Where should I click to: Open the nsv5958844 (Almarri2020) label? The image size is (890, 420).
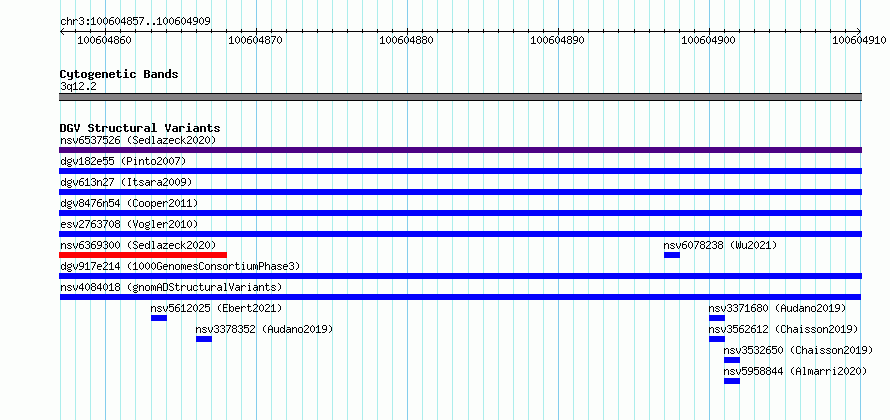796,371
